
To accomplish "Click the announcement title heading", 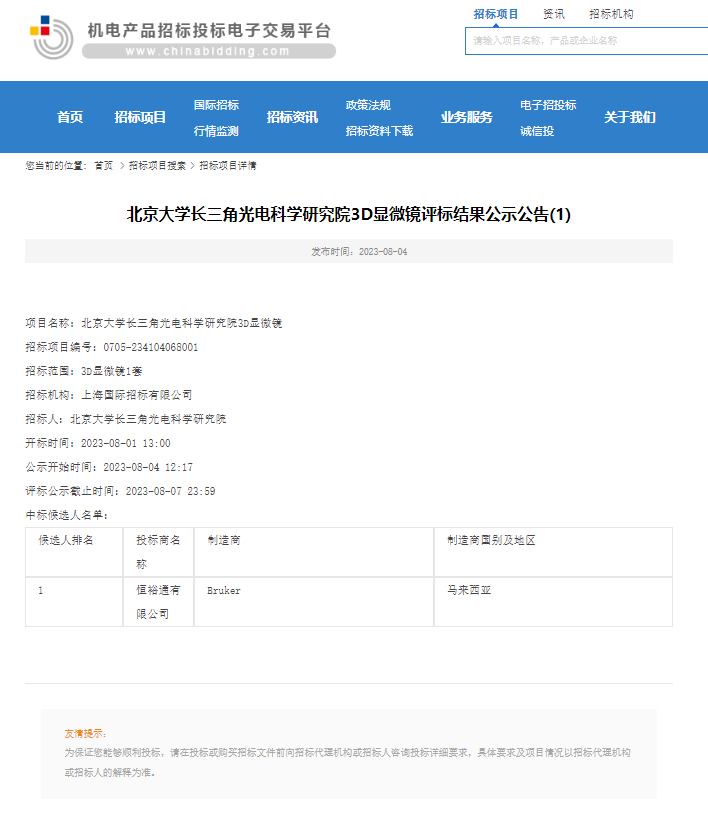I will [349, 214].
